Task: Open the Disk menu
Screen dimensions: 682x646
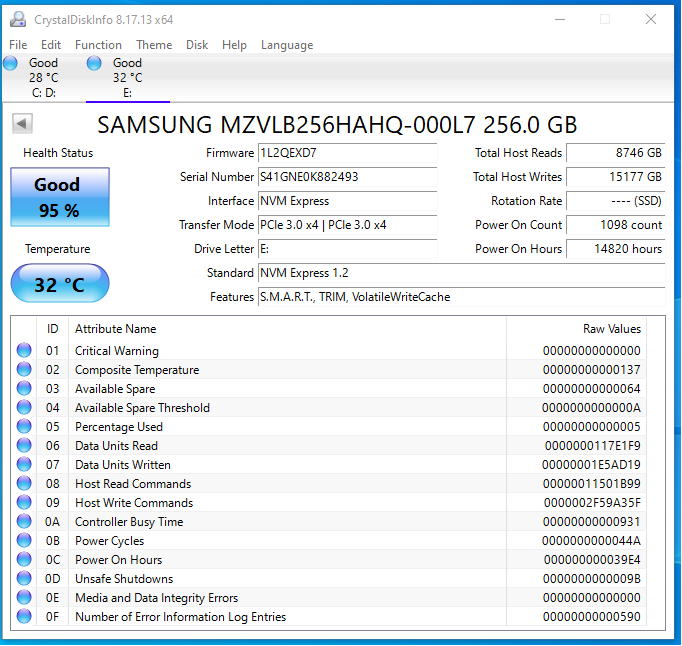Action: [197, 45]
